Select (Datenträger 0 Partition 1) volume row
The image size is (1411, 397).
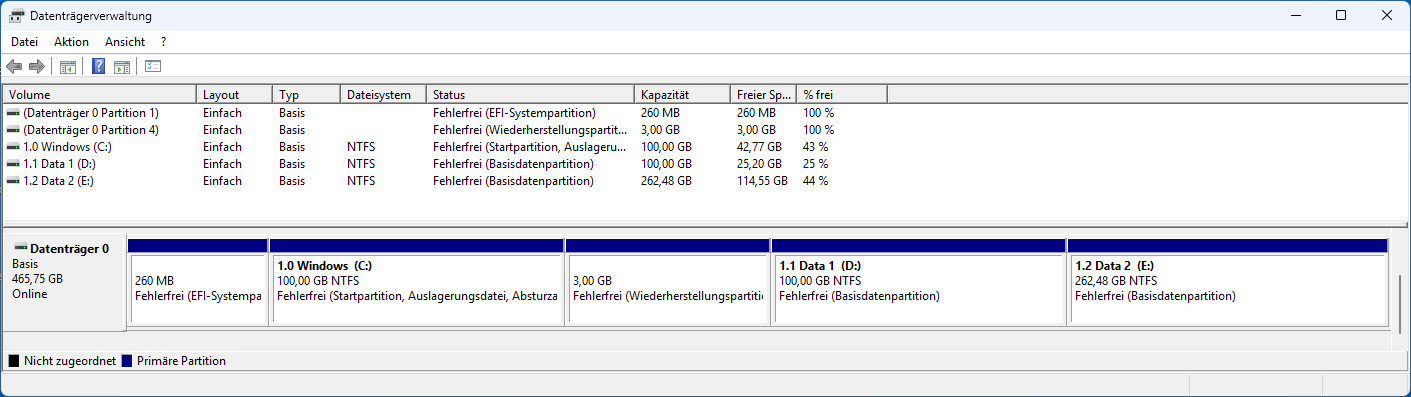[446, 113]
